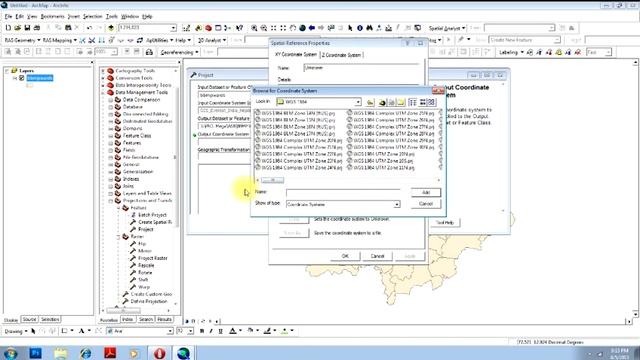This screenshot has height=360, width=640.
Task: Click the Full Extent globe icon
Action: (302, 28)
